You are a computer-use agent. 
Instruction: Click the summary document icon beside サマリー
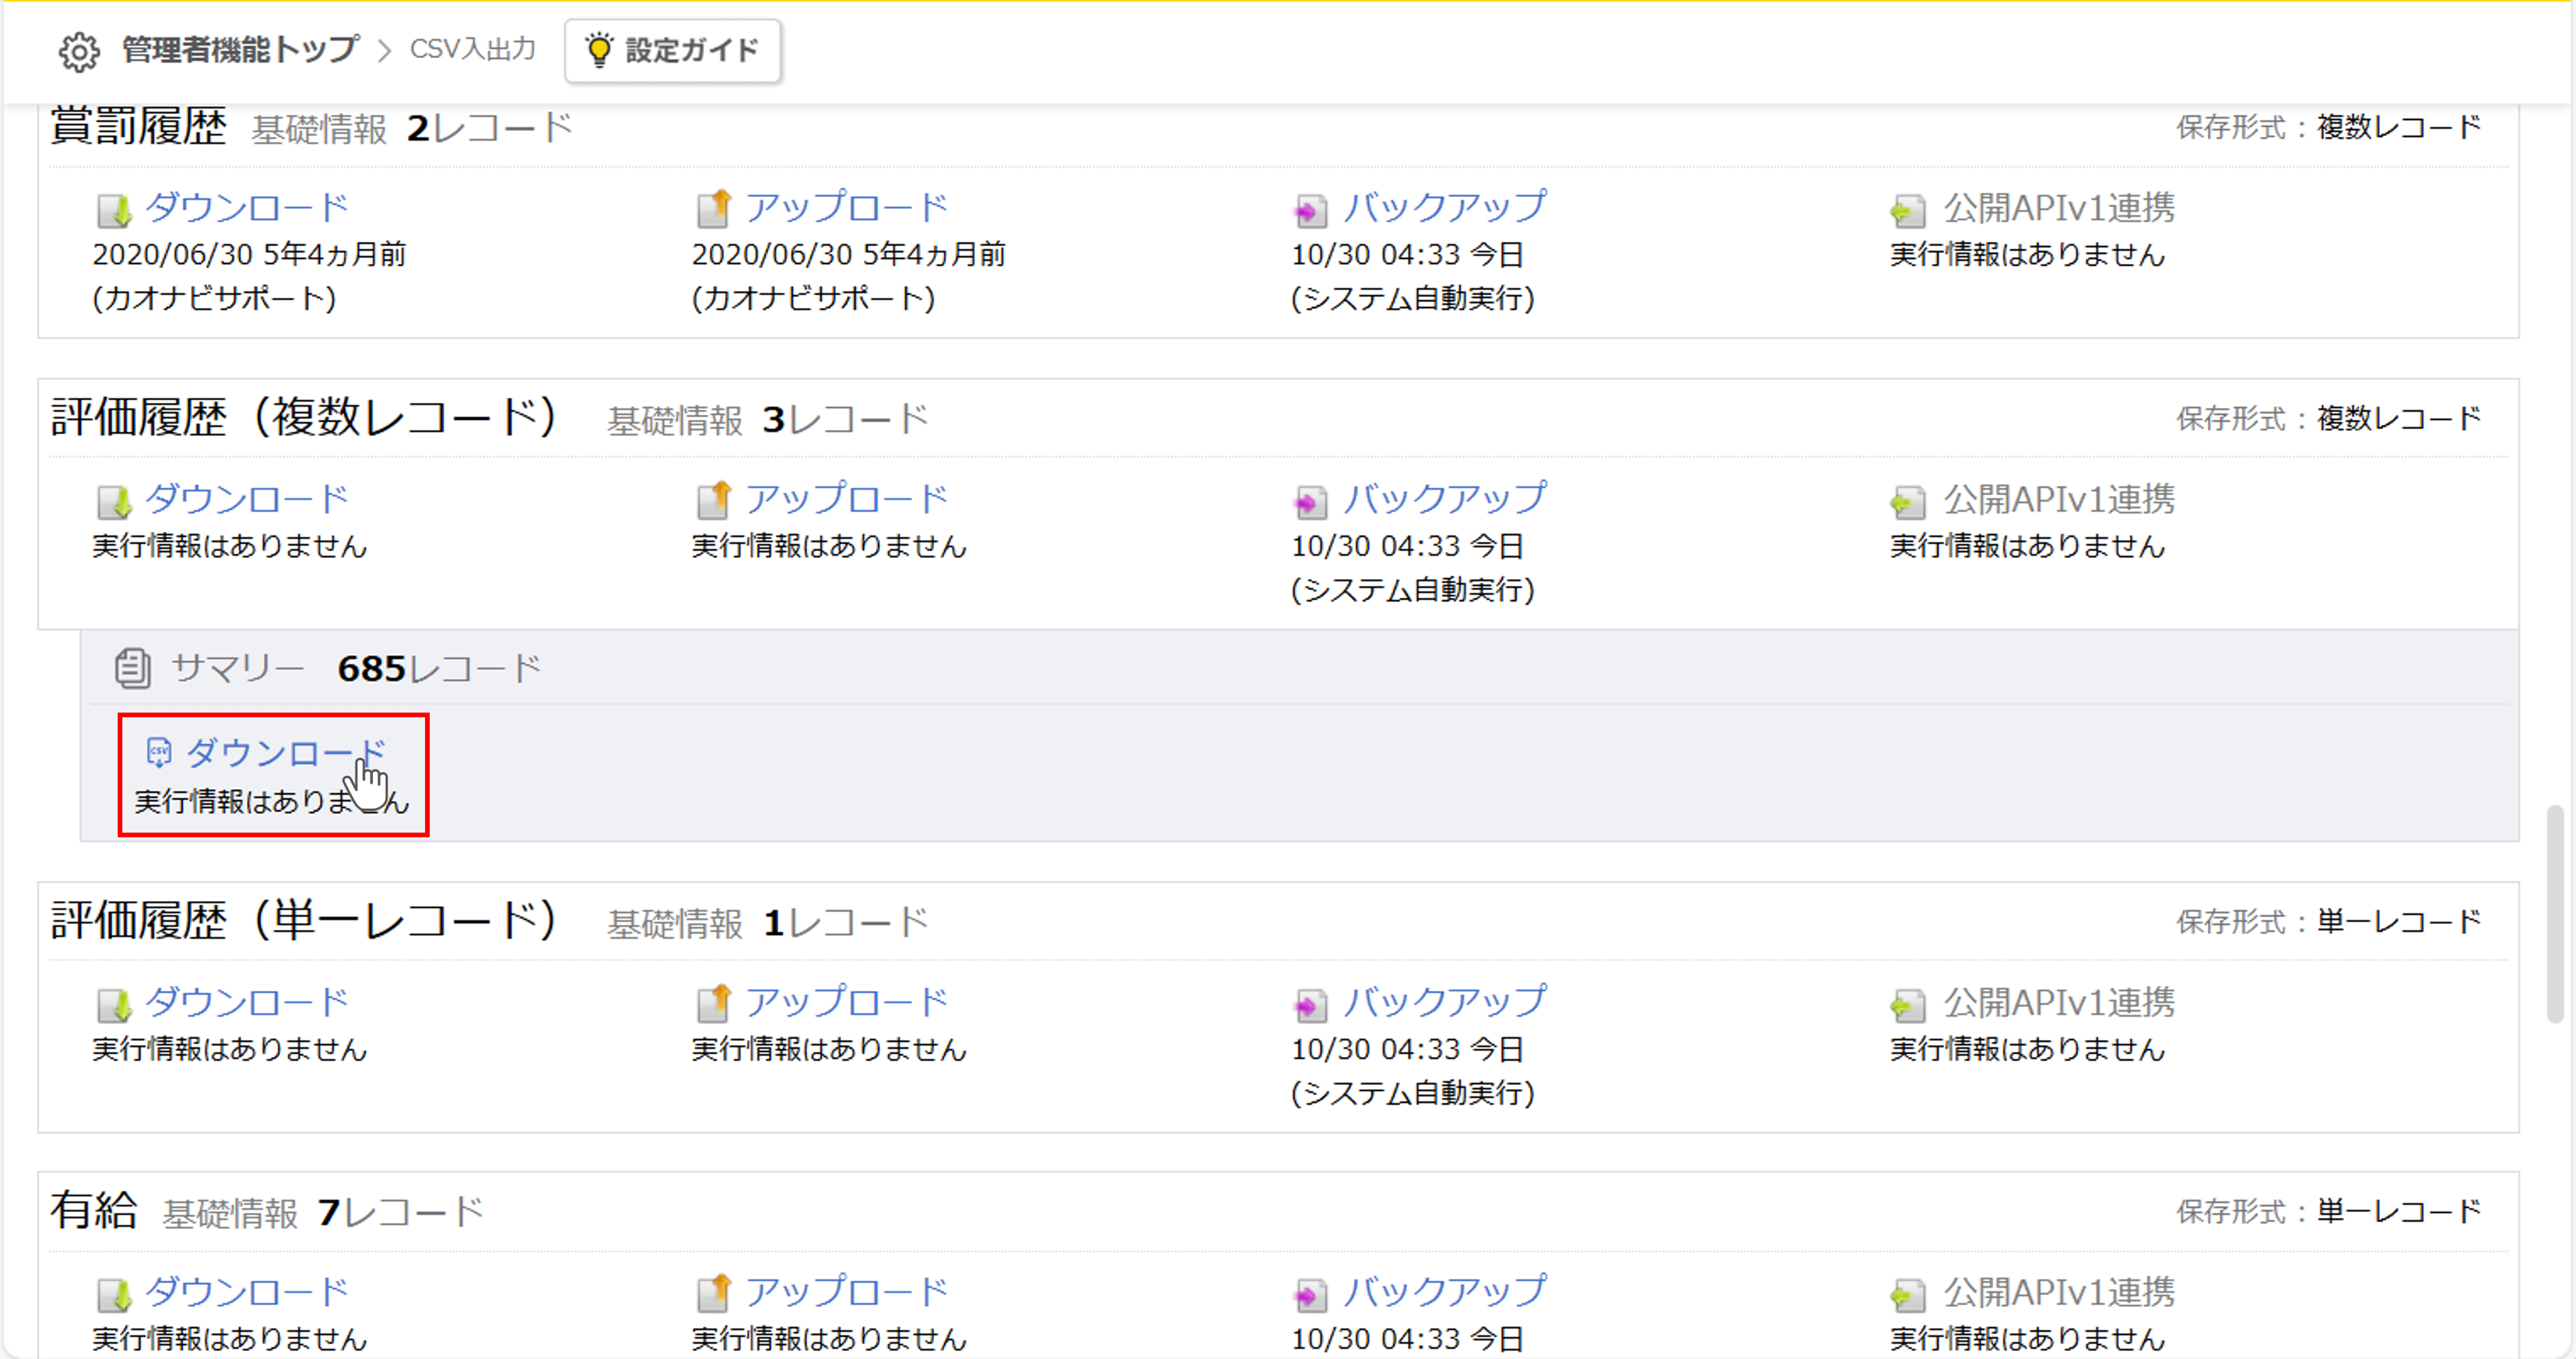(132, 669)
